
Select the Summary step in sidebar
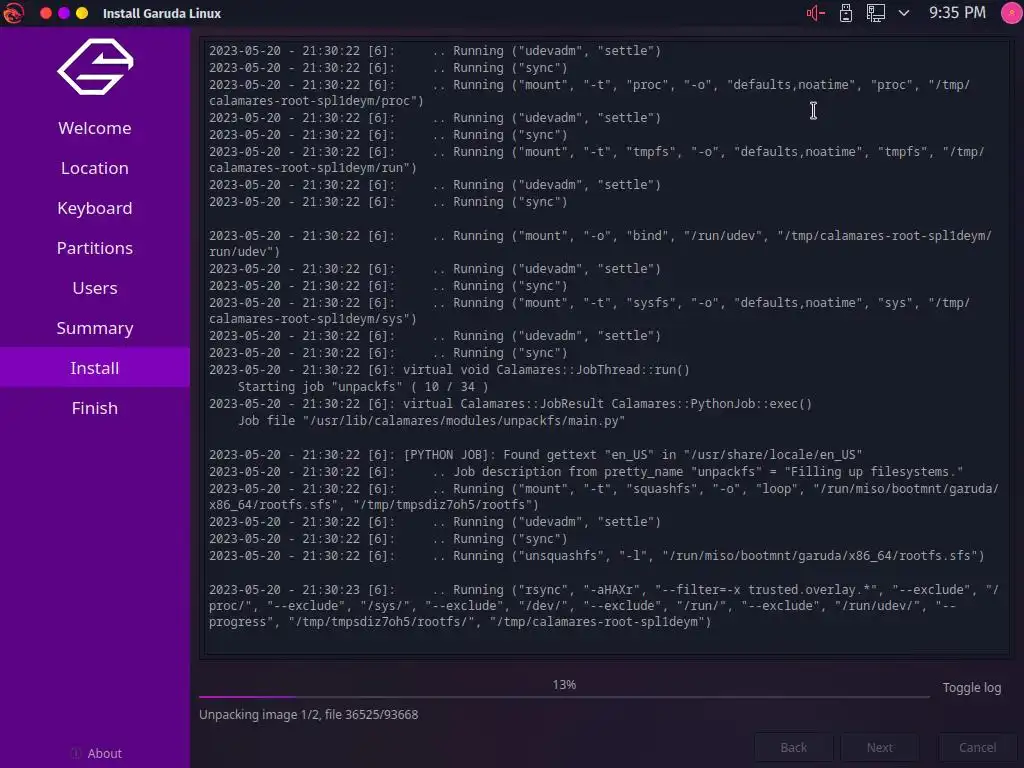pyautogui.click(x=95, y=328)
